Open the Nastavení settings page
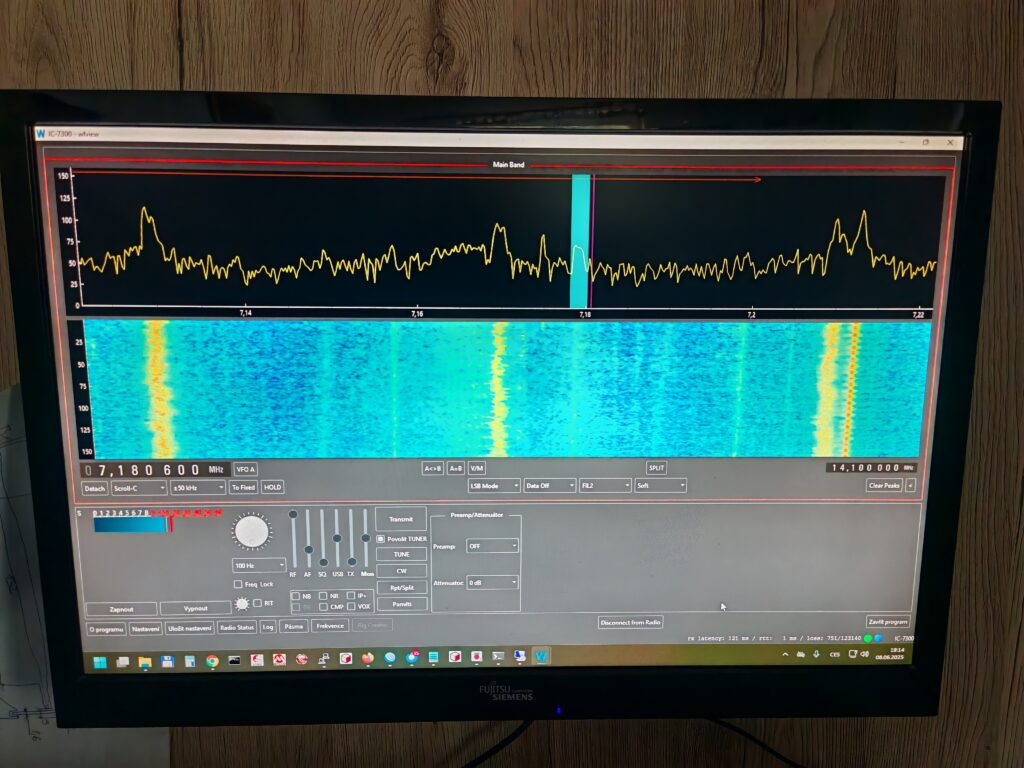 click(x=145, y=627)
